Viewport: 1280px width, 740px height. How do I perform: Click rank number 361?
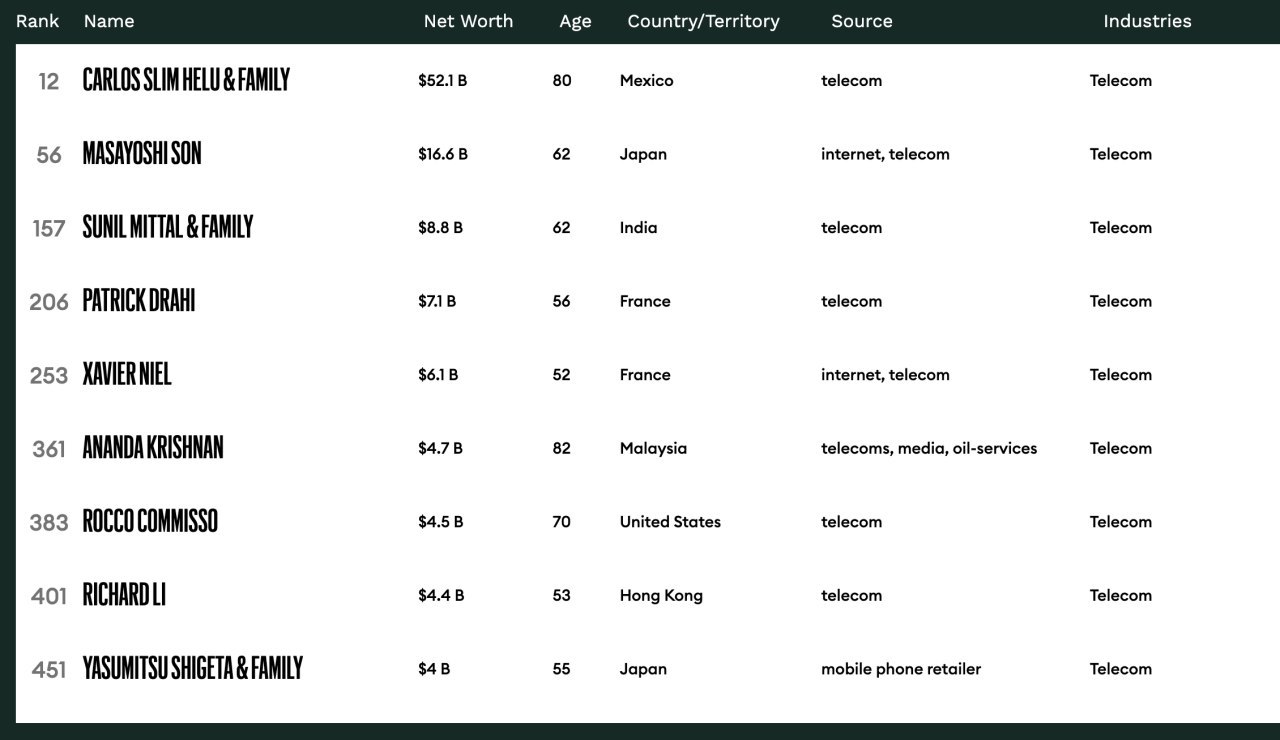point(49,449)
